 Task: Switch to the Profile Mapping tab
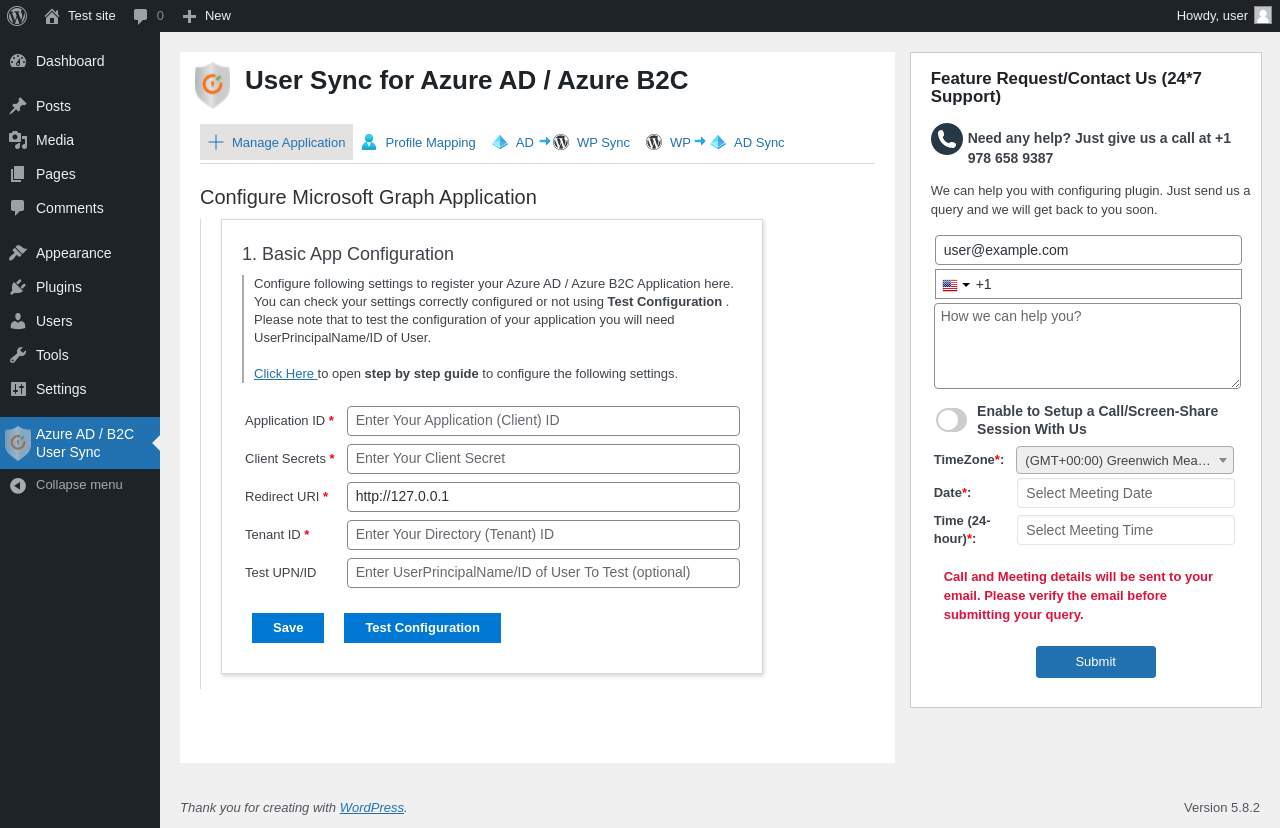point(418,142)
